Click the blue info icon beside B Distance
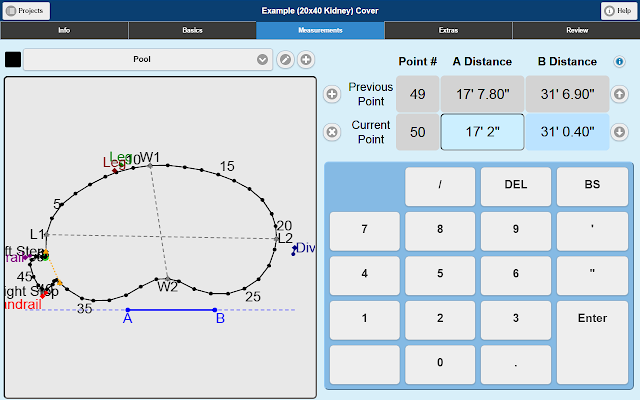 pos(619,62)
